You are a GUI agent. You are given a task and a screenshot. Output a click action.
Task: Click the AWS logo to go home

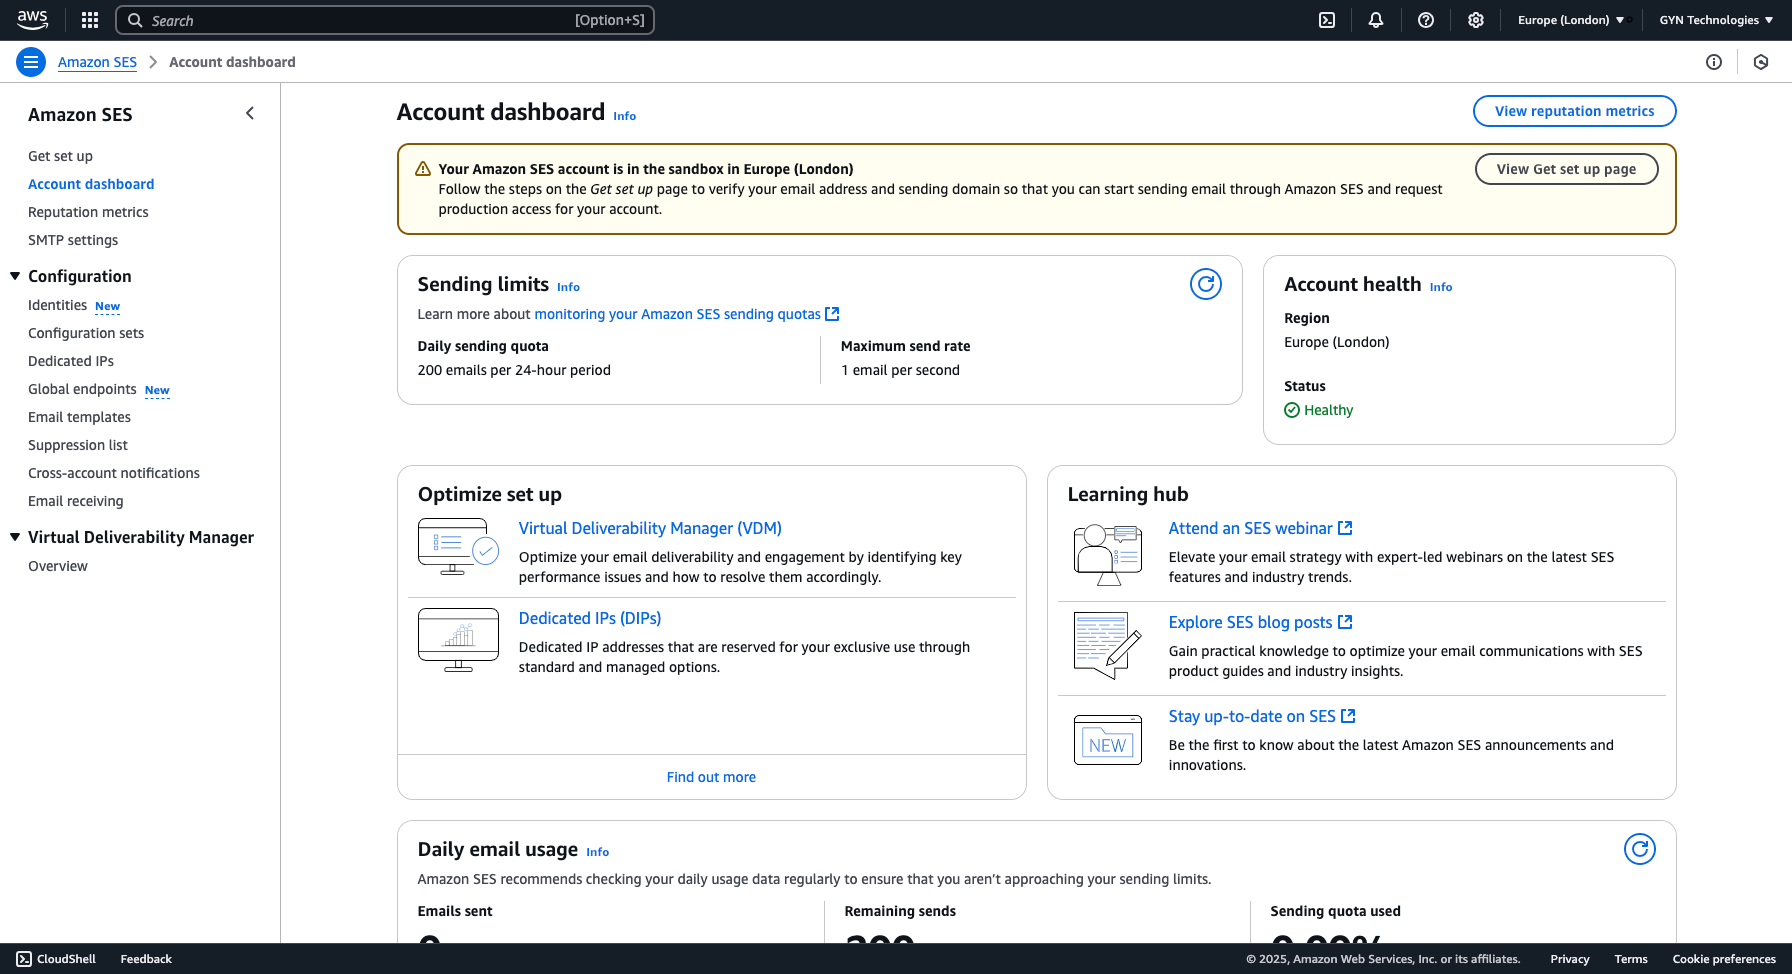32,20
